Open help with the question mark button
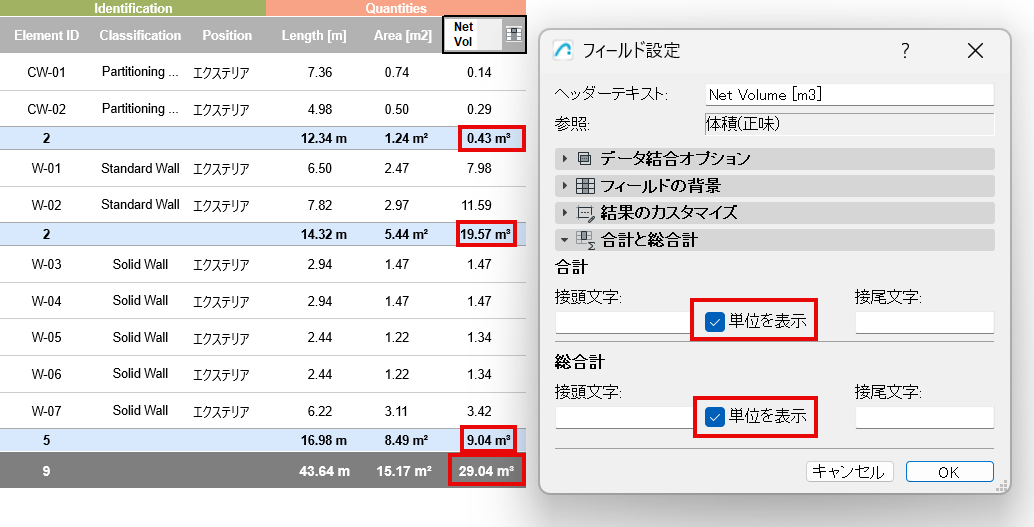The image size is (1034, 527). pos(905,51)
